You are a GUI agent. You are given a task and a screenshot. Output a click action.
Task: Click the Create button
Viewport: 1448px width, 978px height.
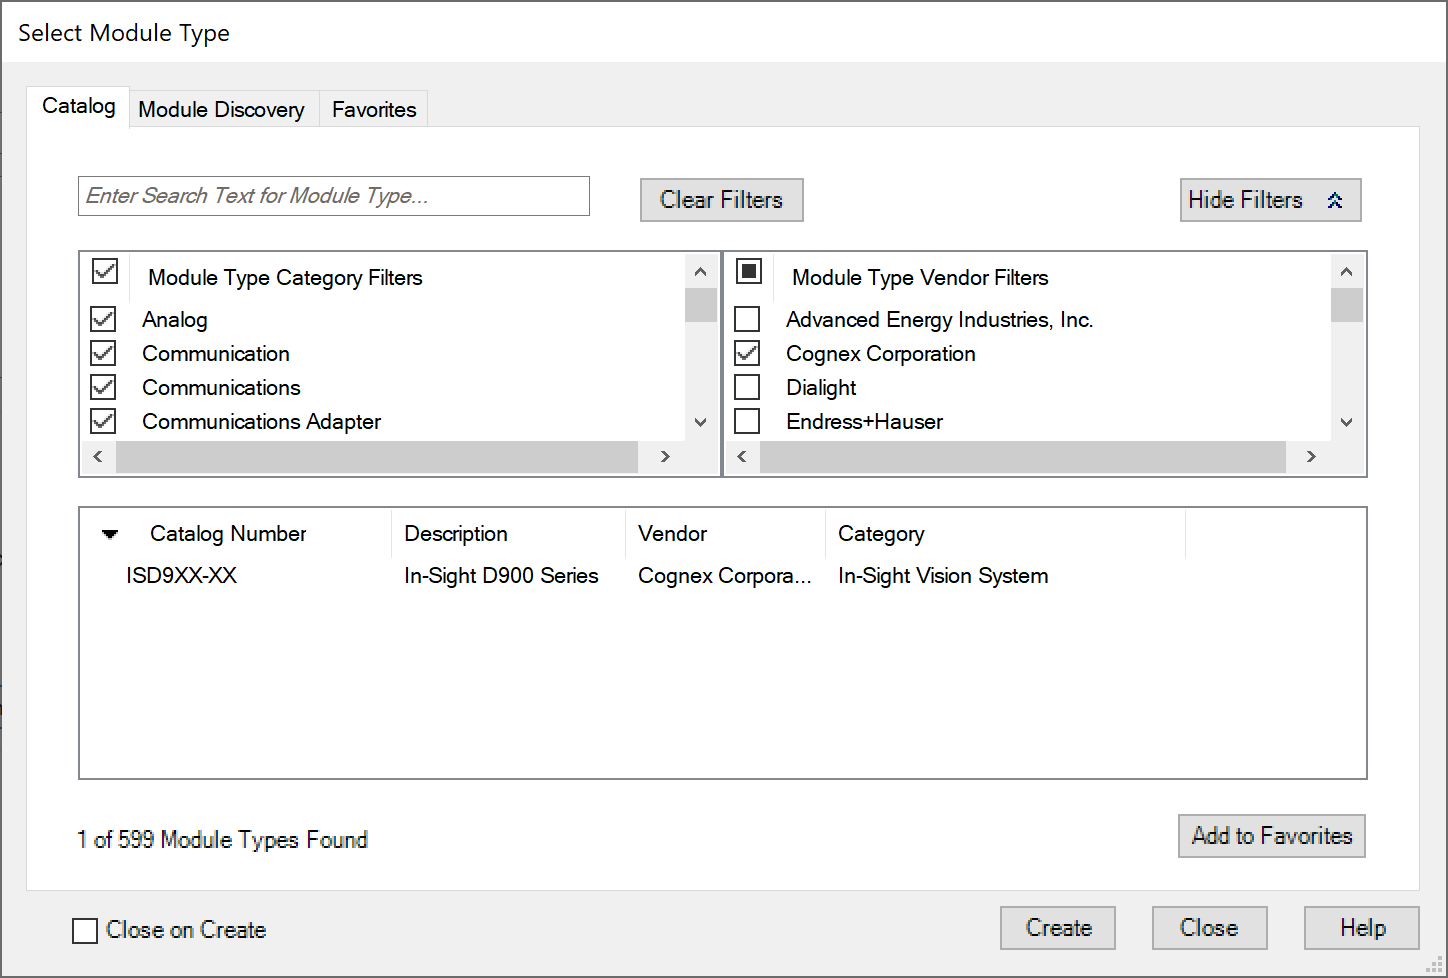pyautogui.click(x=1057, y=928)
